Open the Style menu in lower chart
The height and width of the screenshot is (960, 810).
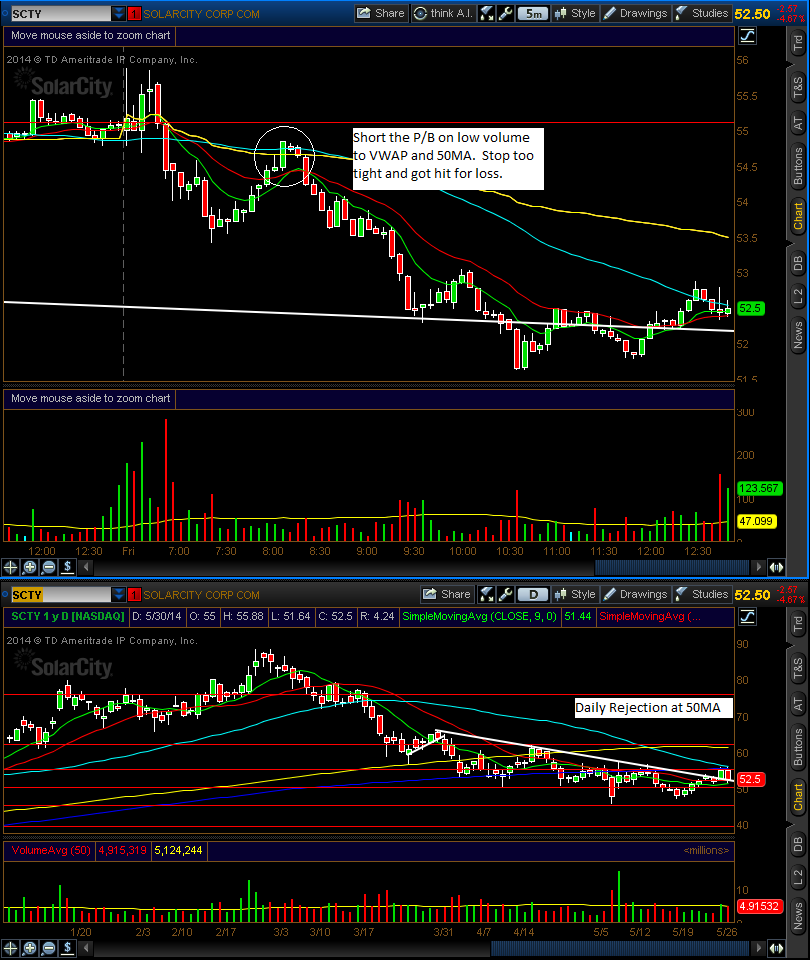point(575,594)
